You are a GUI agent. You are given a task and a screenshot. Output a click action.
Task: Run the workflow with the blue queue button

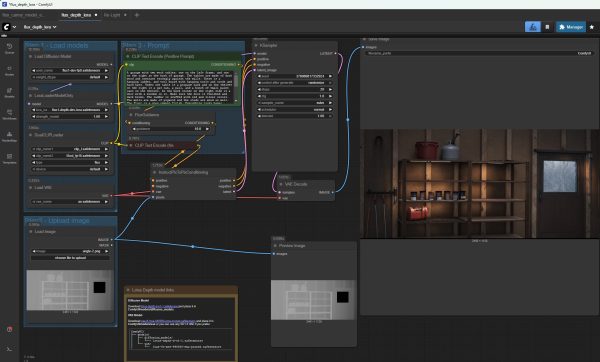pos(533,27)
